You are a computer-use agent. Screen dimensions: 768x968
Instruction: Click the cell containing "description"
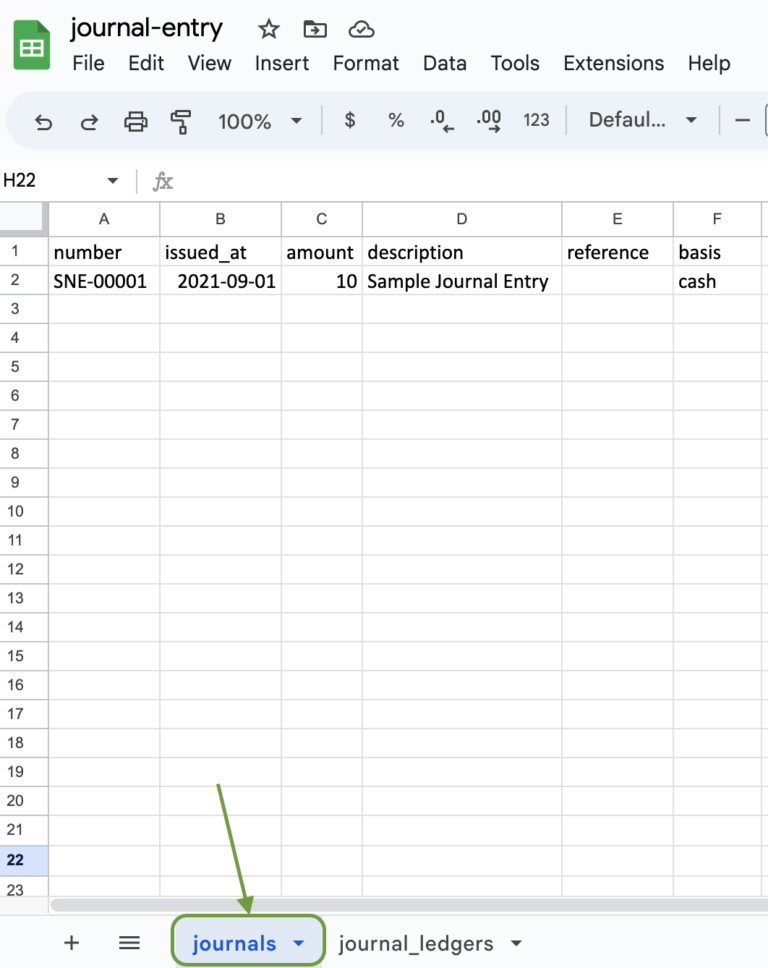pyautogui.click(x=462, y=251)
